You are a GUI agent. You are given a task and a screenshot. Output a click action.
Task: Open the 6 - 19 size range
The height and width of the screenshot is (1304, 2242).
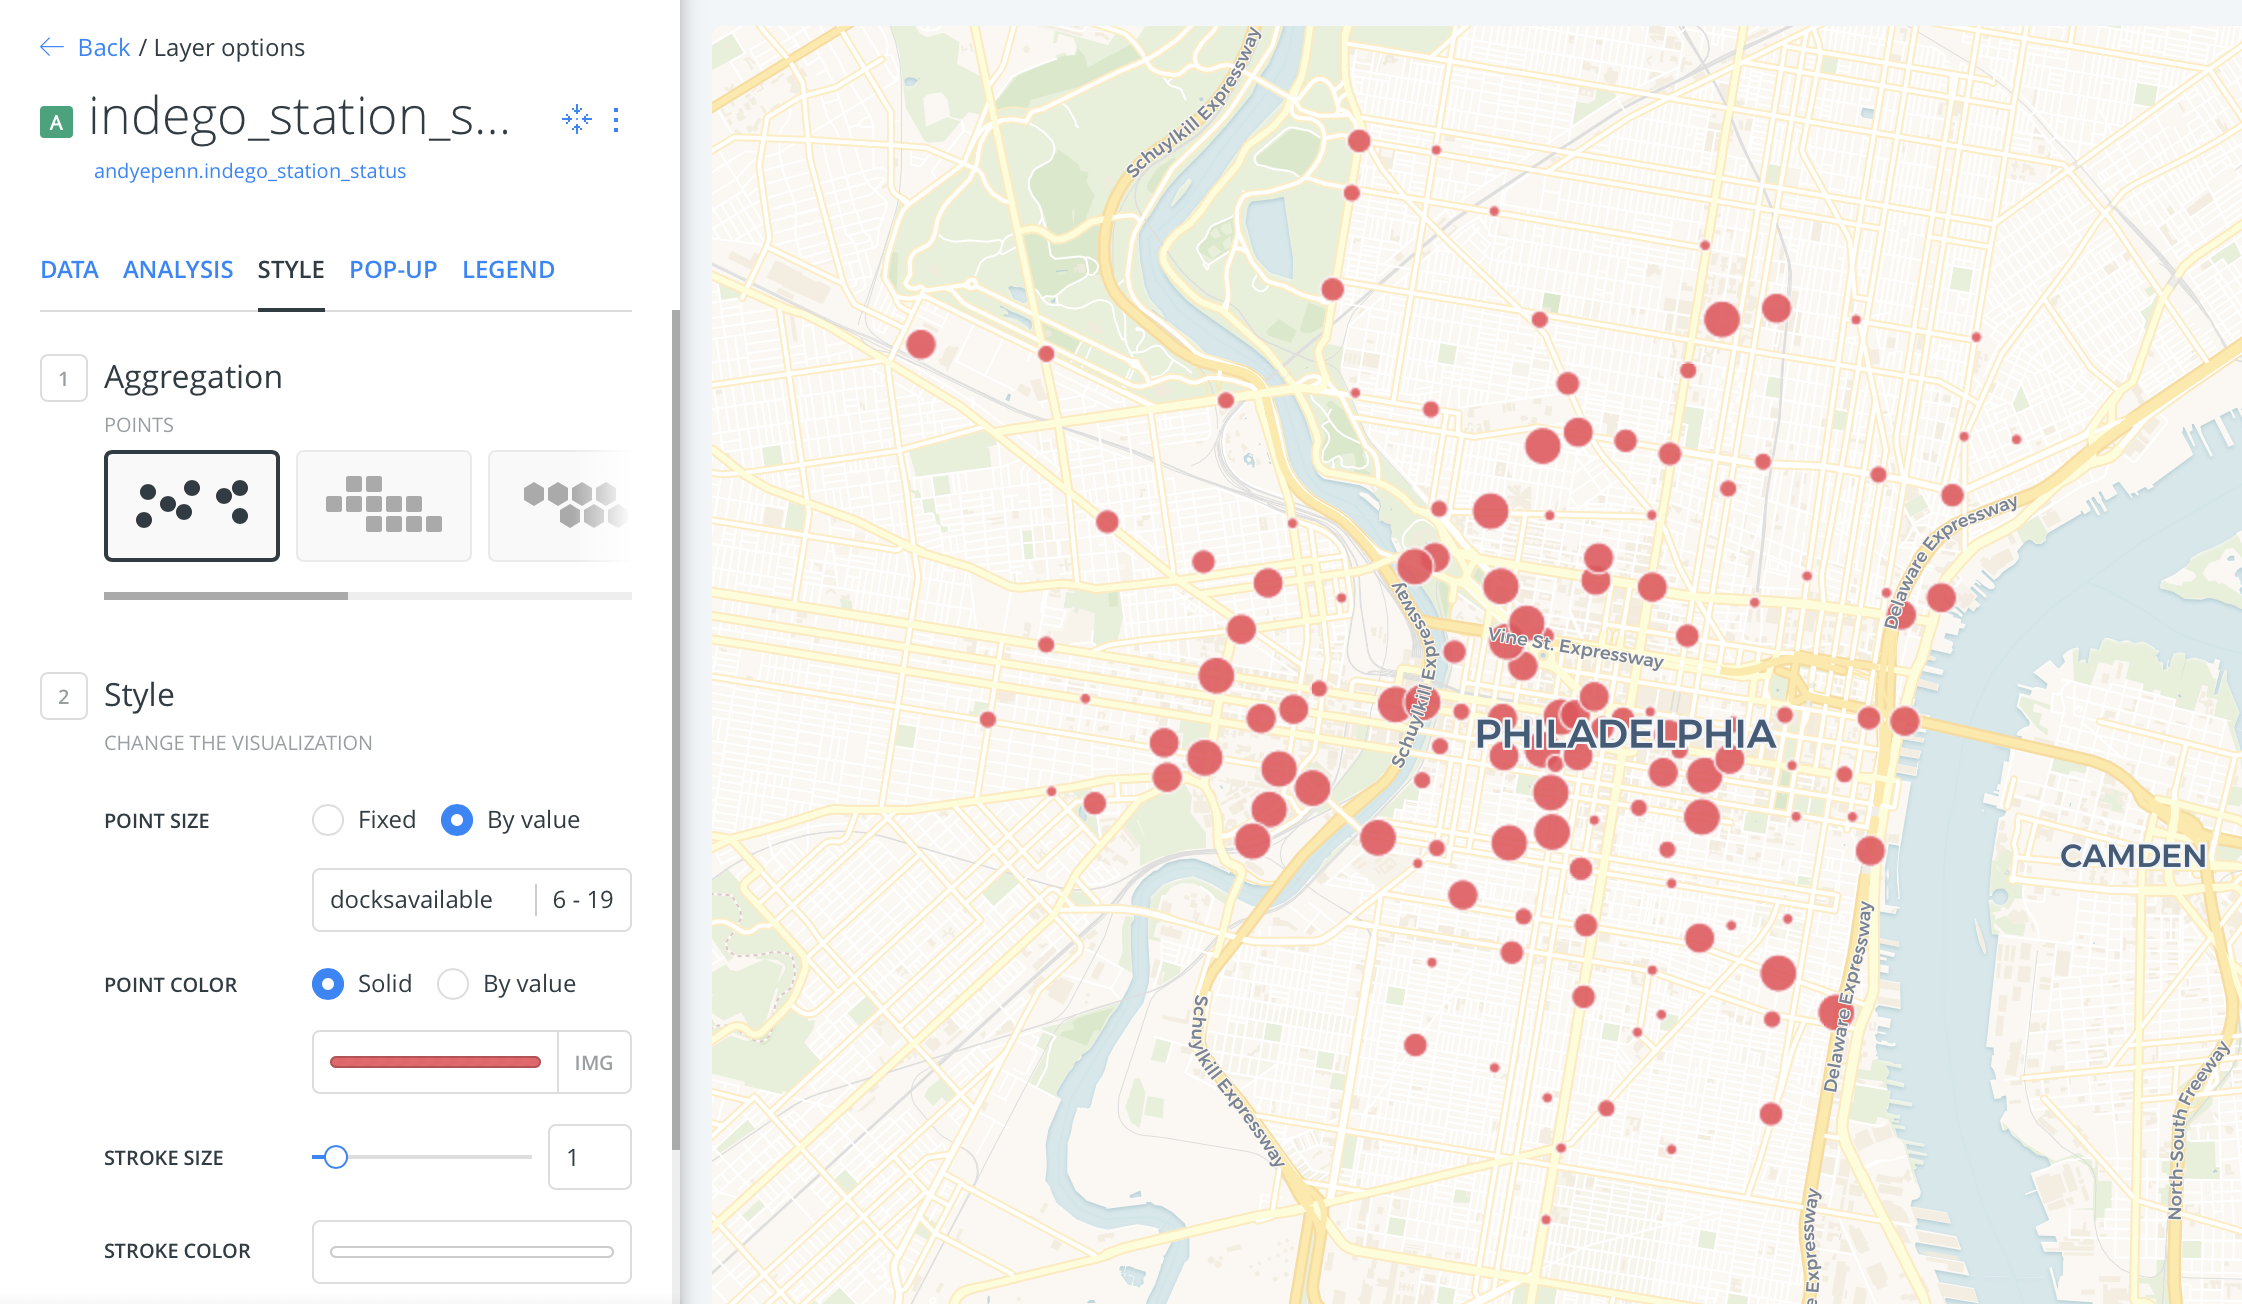583,900
